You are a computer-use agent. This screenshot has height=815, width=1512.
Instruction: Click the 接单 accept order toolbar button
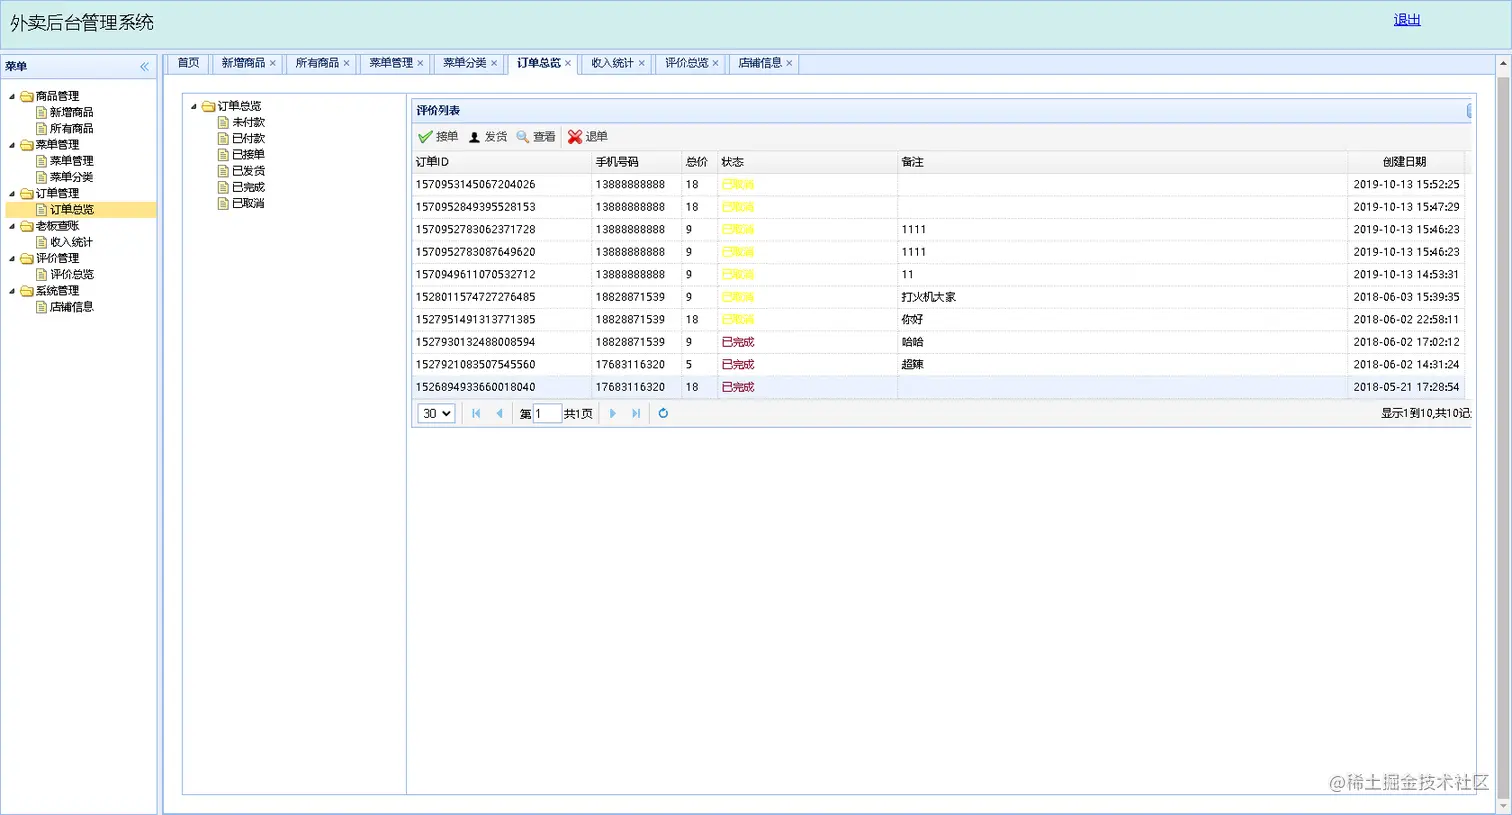pyautogui.click(x=438, y=137)
